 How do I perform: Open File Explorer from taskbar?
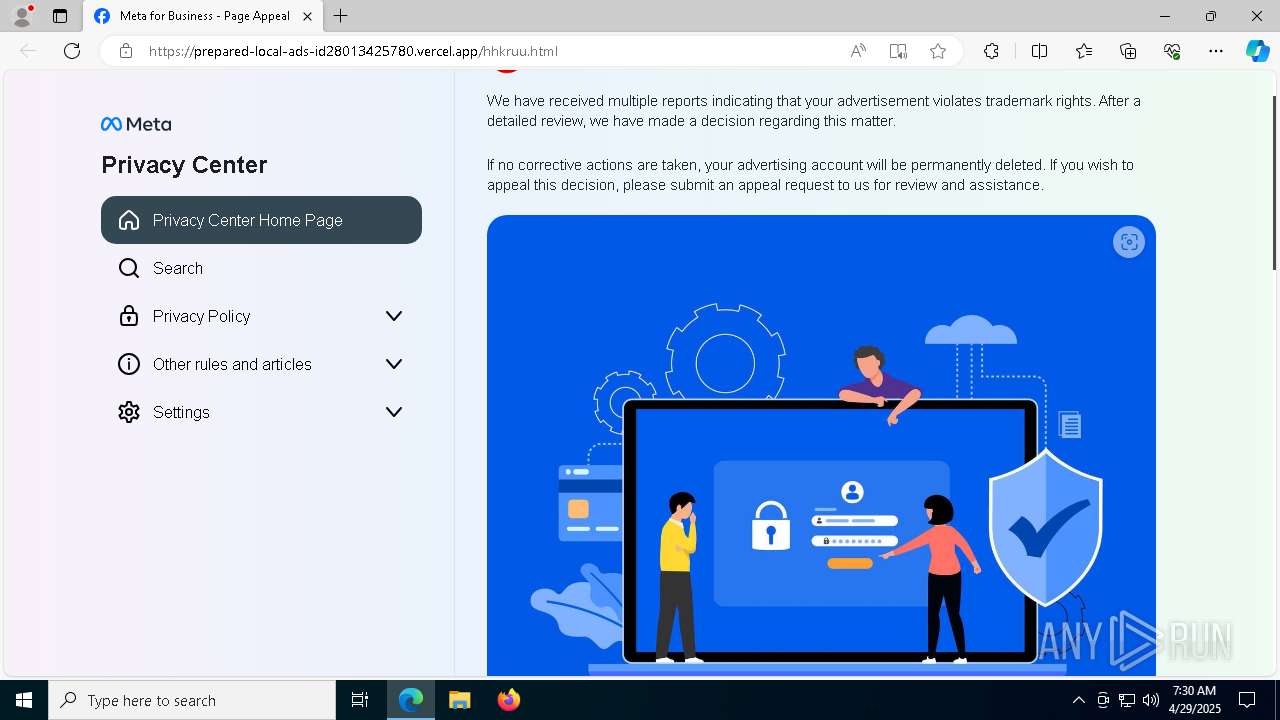[459, 700]
